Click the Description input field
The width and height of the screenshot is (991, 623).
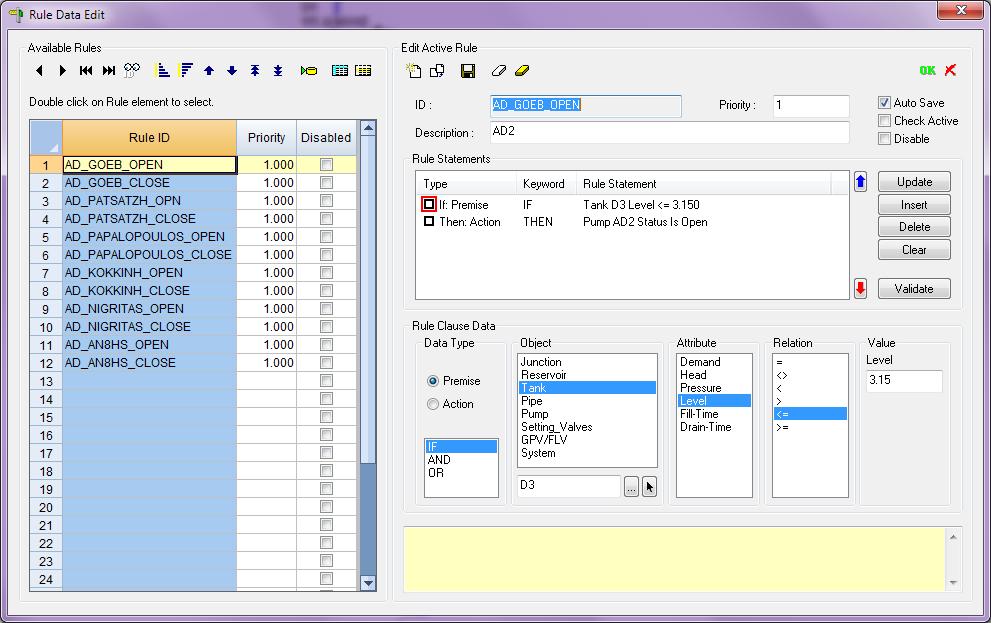670,132
